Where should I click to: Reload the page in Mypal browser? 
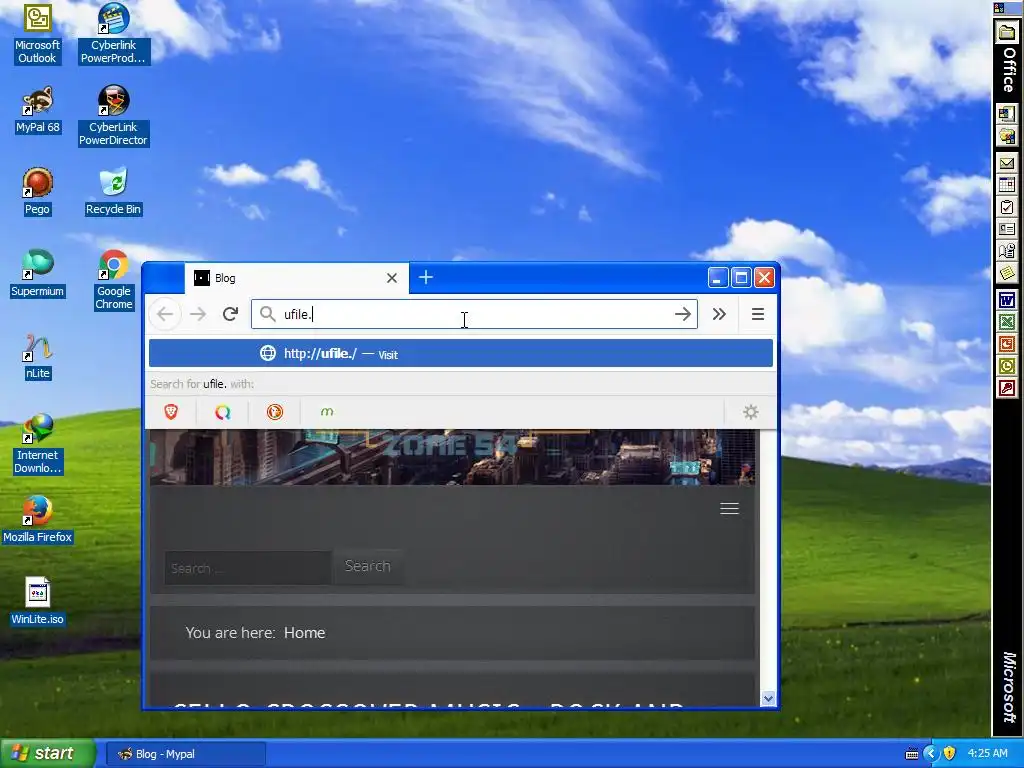(230, 314)
